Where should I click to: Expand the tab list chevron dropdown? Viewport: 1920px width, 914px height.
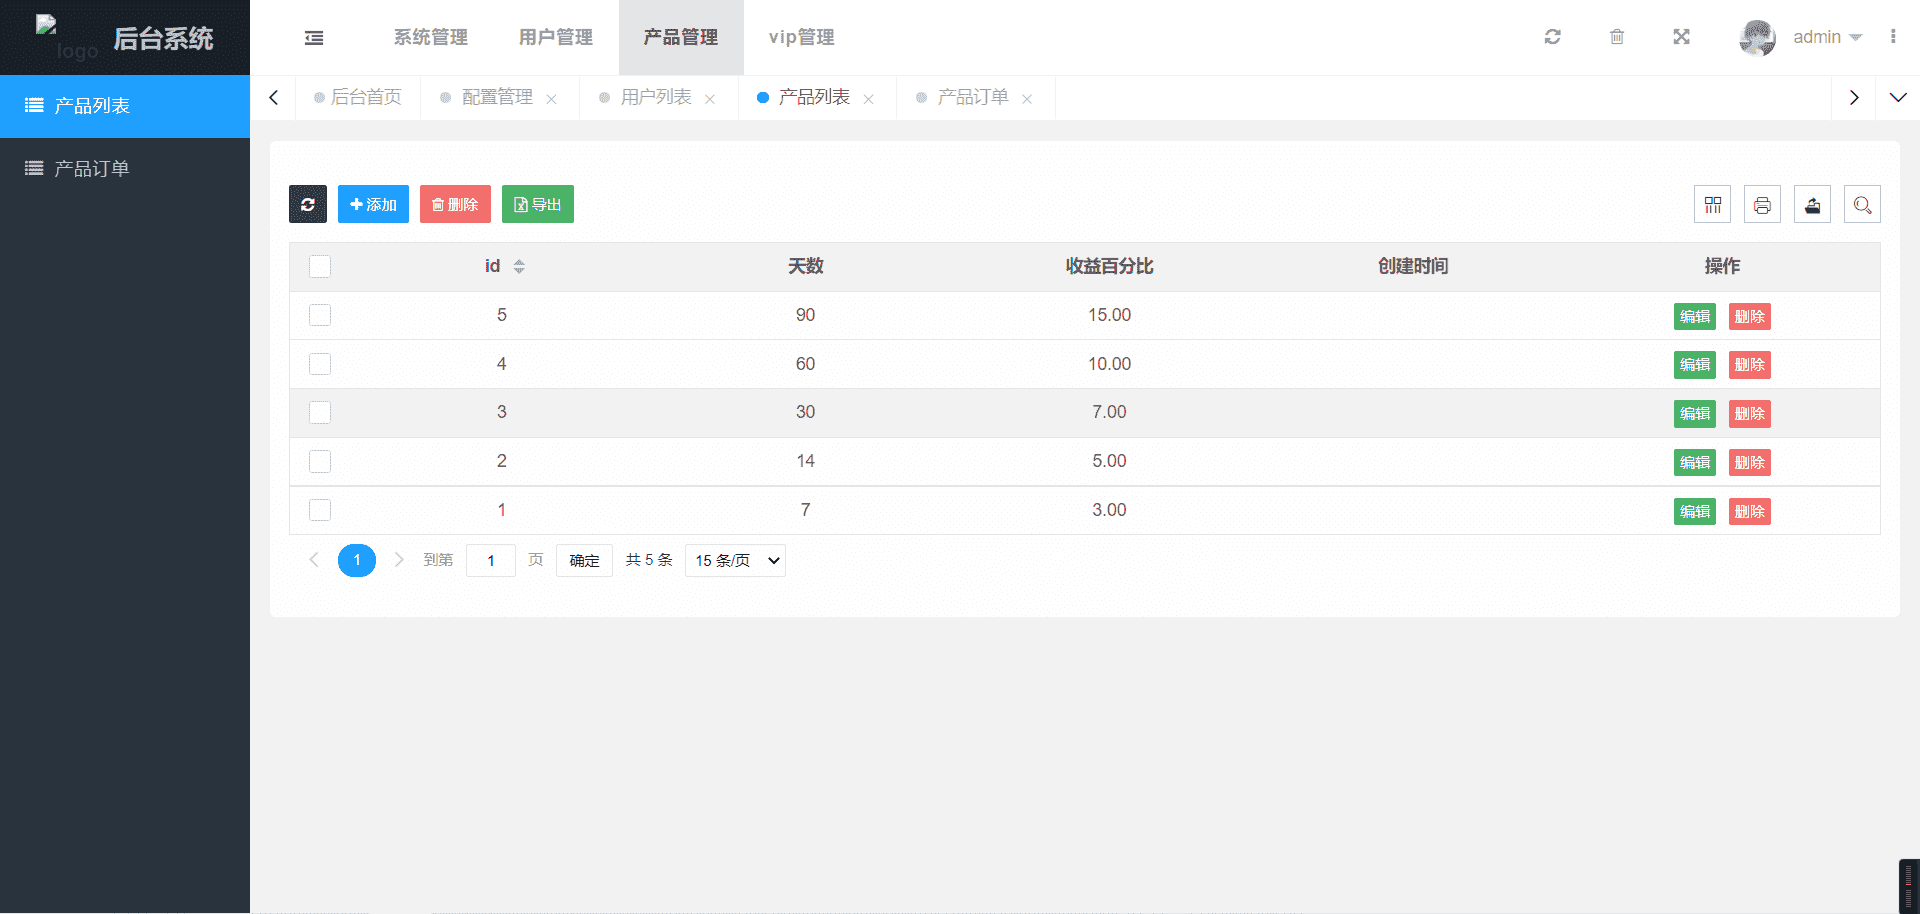coord(1897,97)
